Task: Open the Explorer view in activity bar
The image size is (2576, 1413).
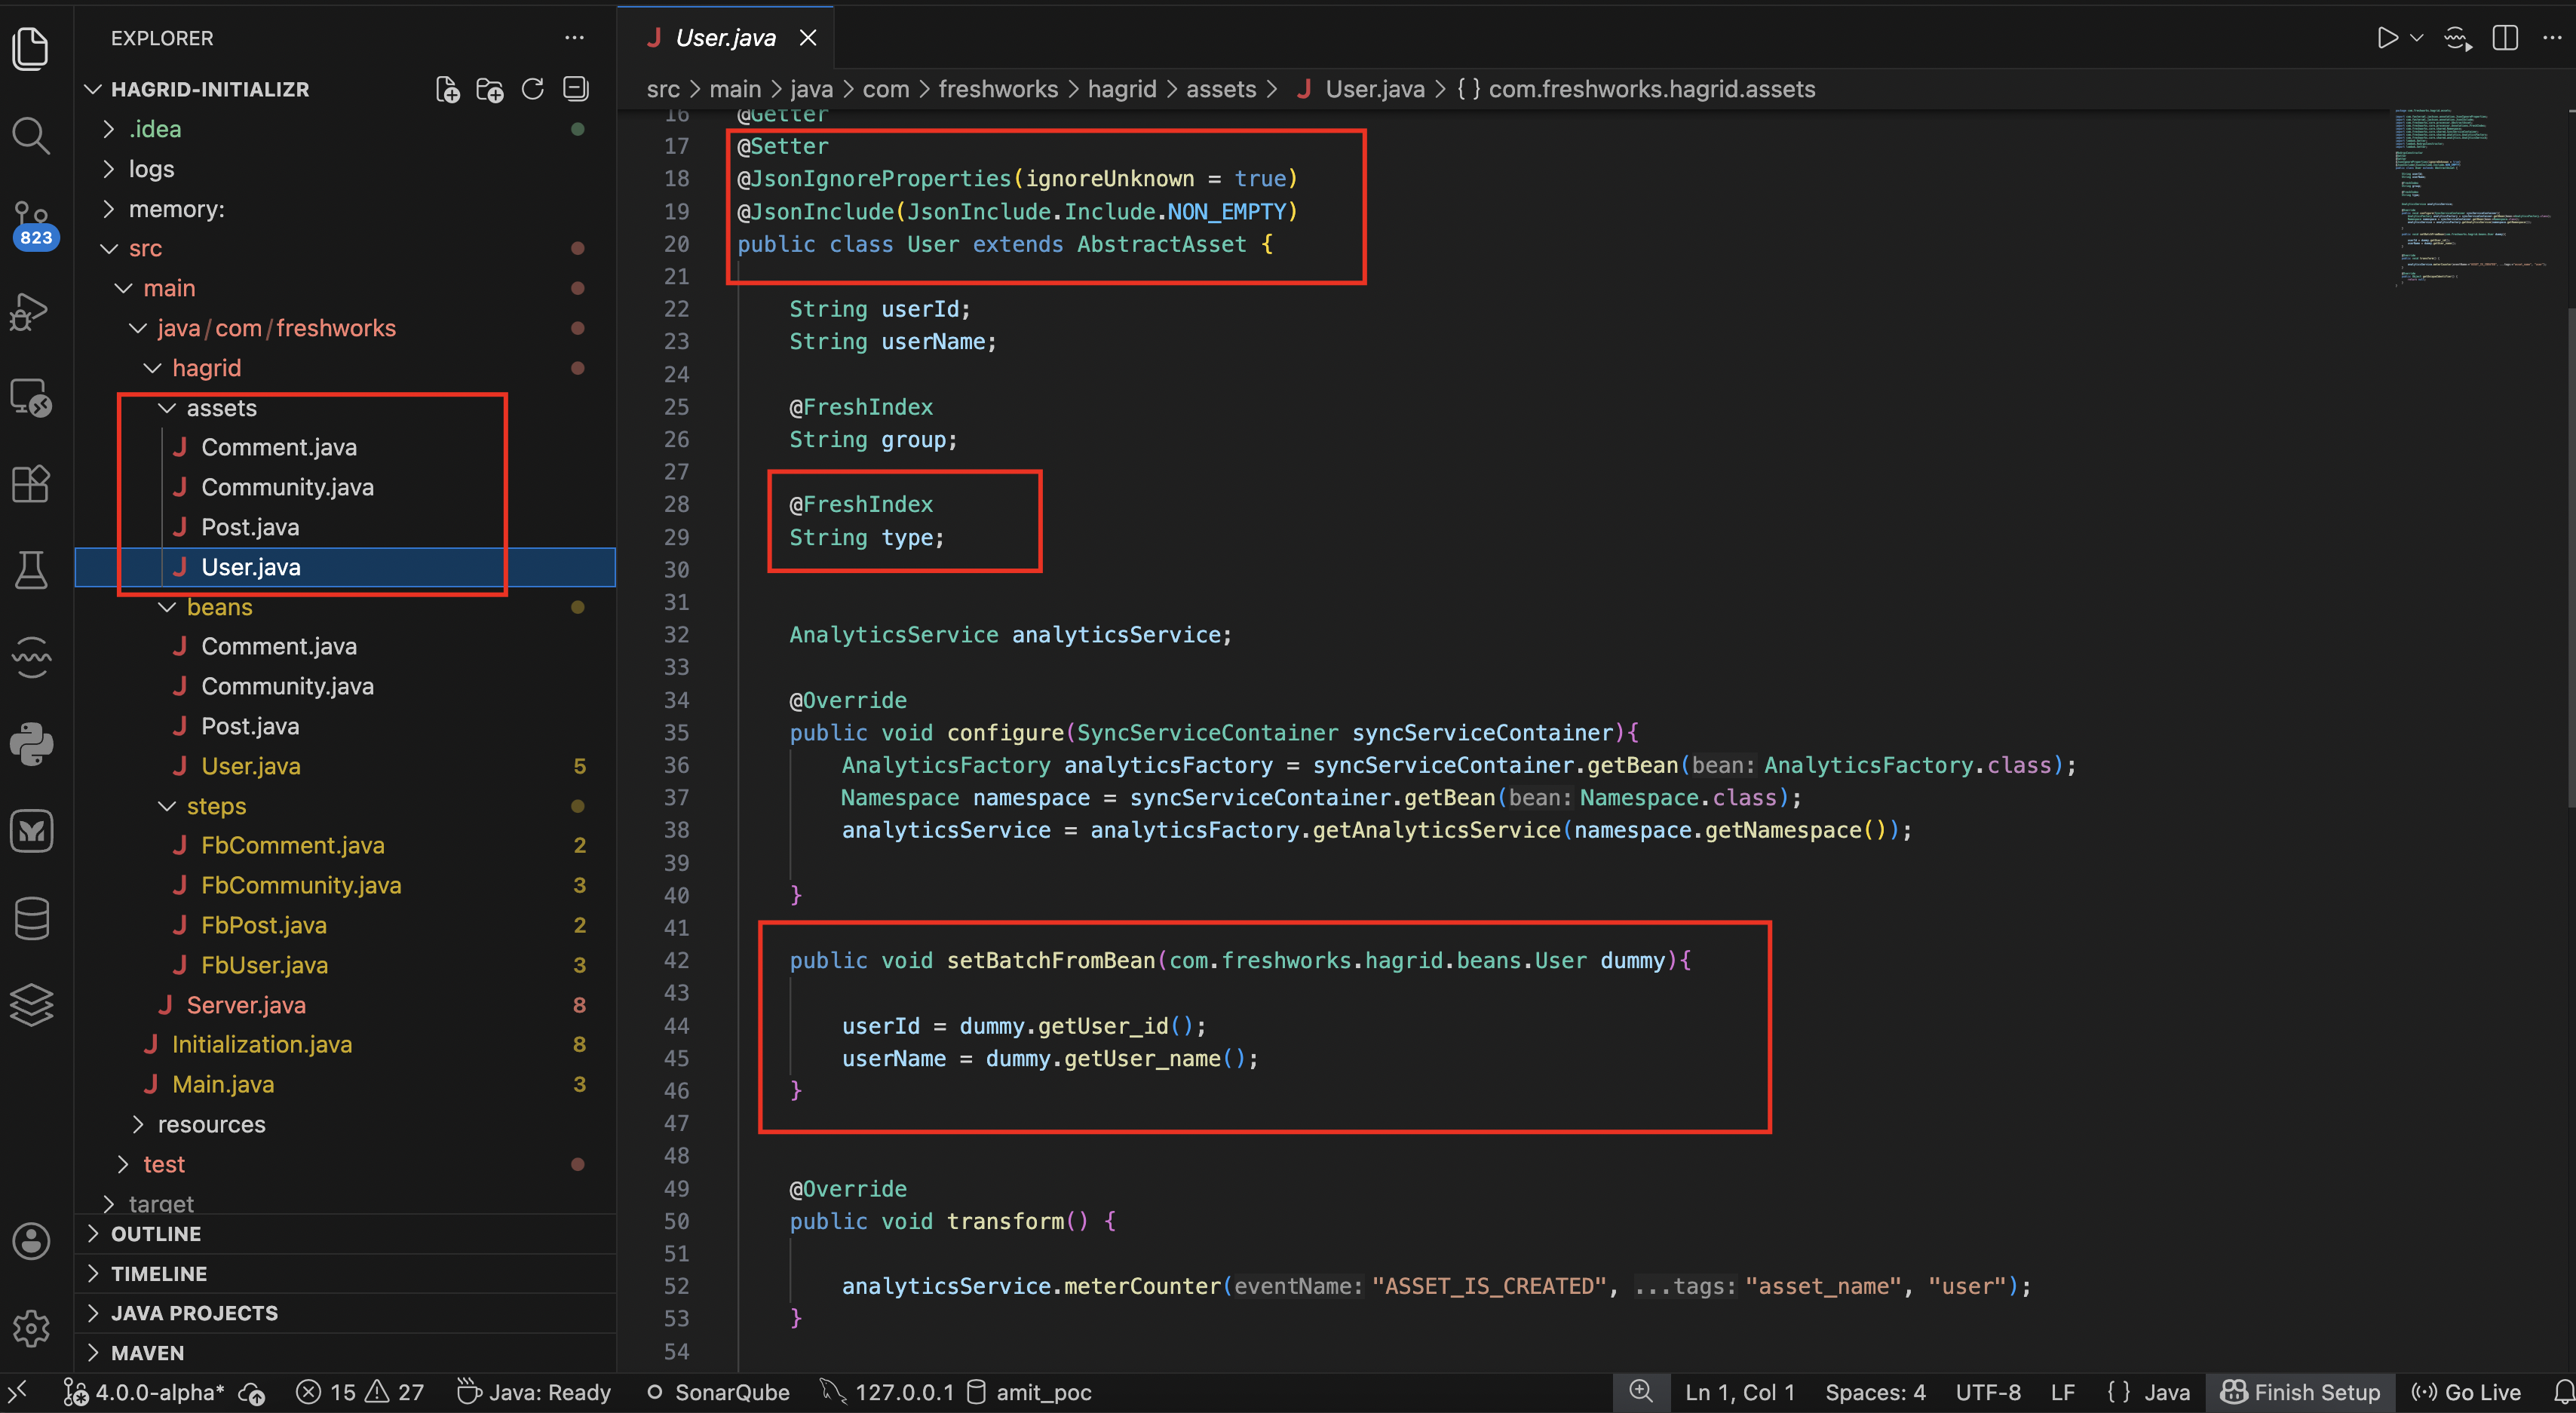Action: pyautogui.click(x=31, y=48)
